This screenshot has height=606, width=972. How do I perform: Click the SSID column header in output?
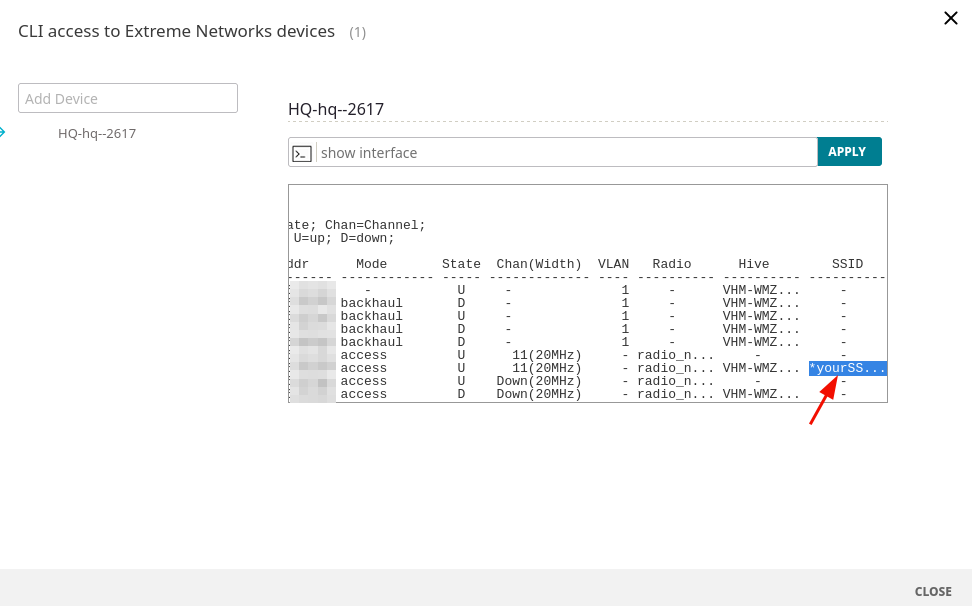847,264
